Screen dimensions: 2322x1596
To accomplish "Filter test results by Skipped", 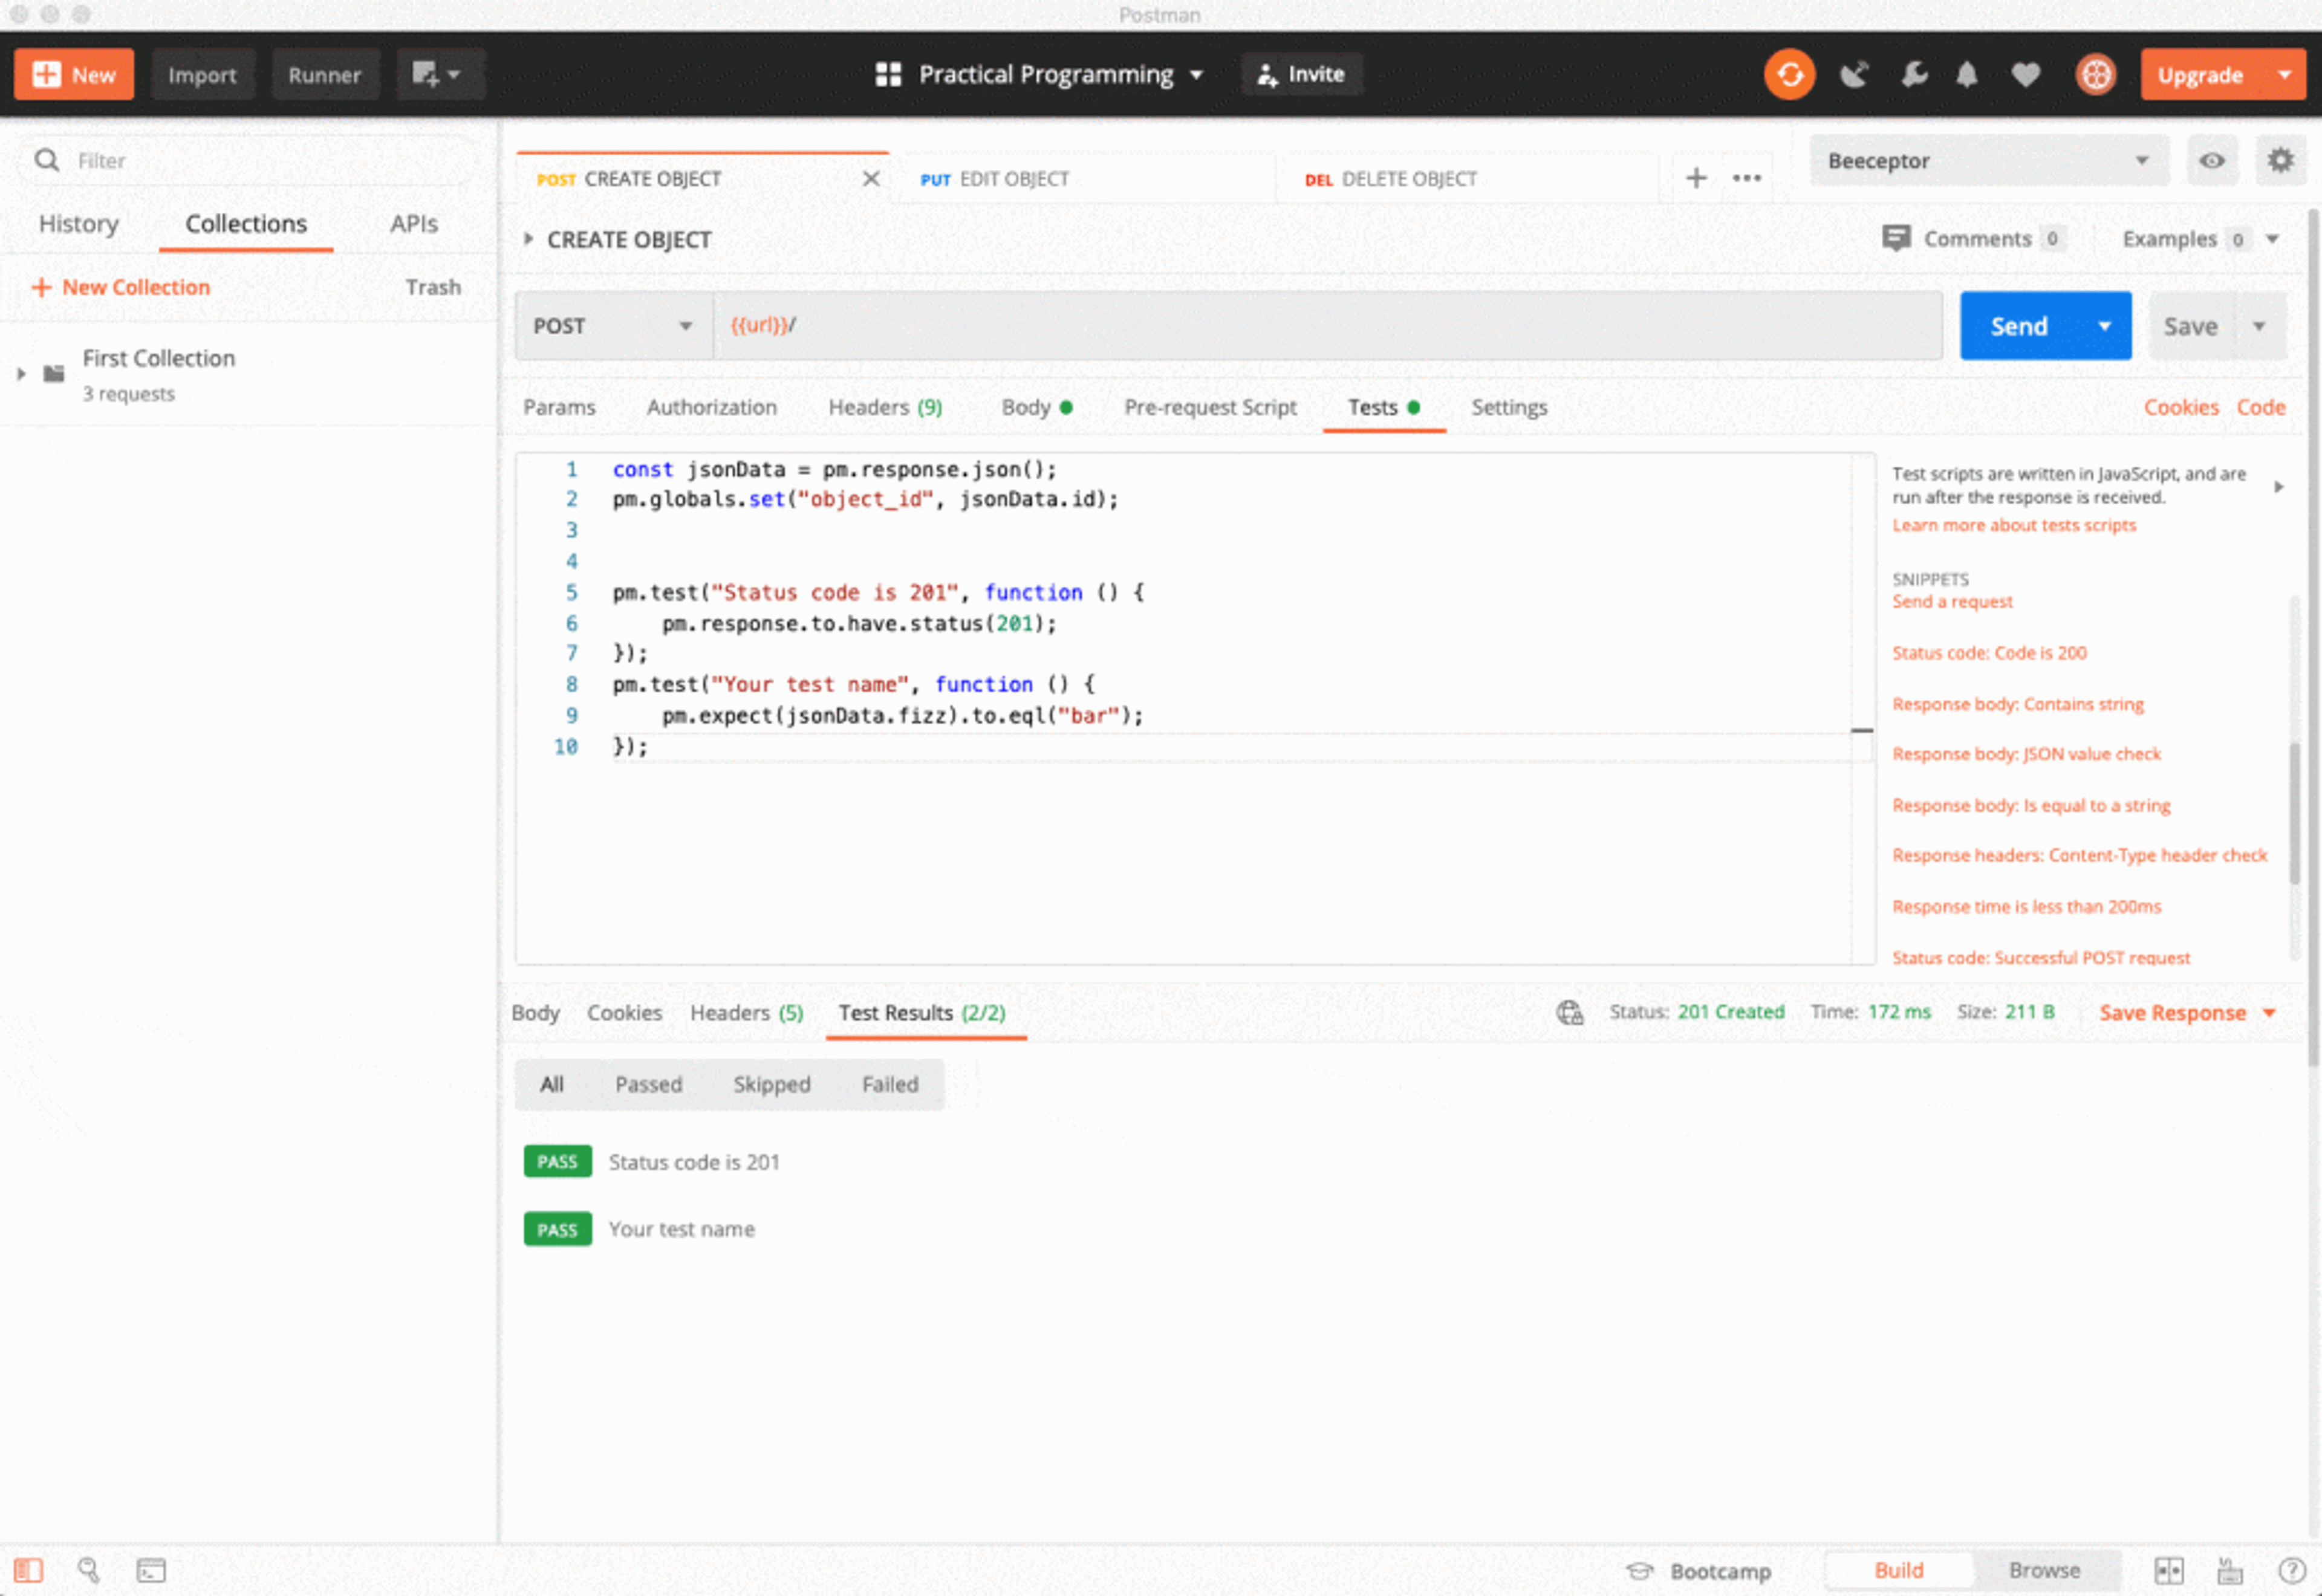I will 771,1084.
